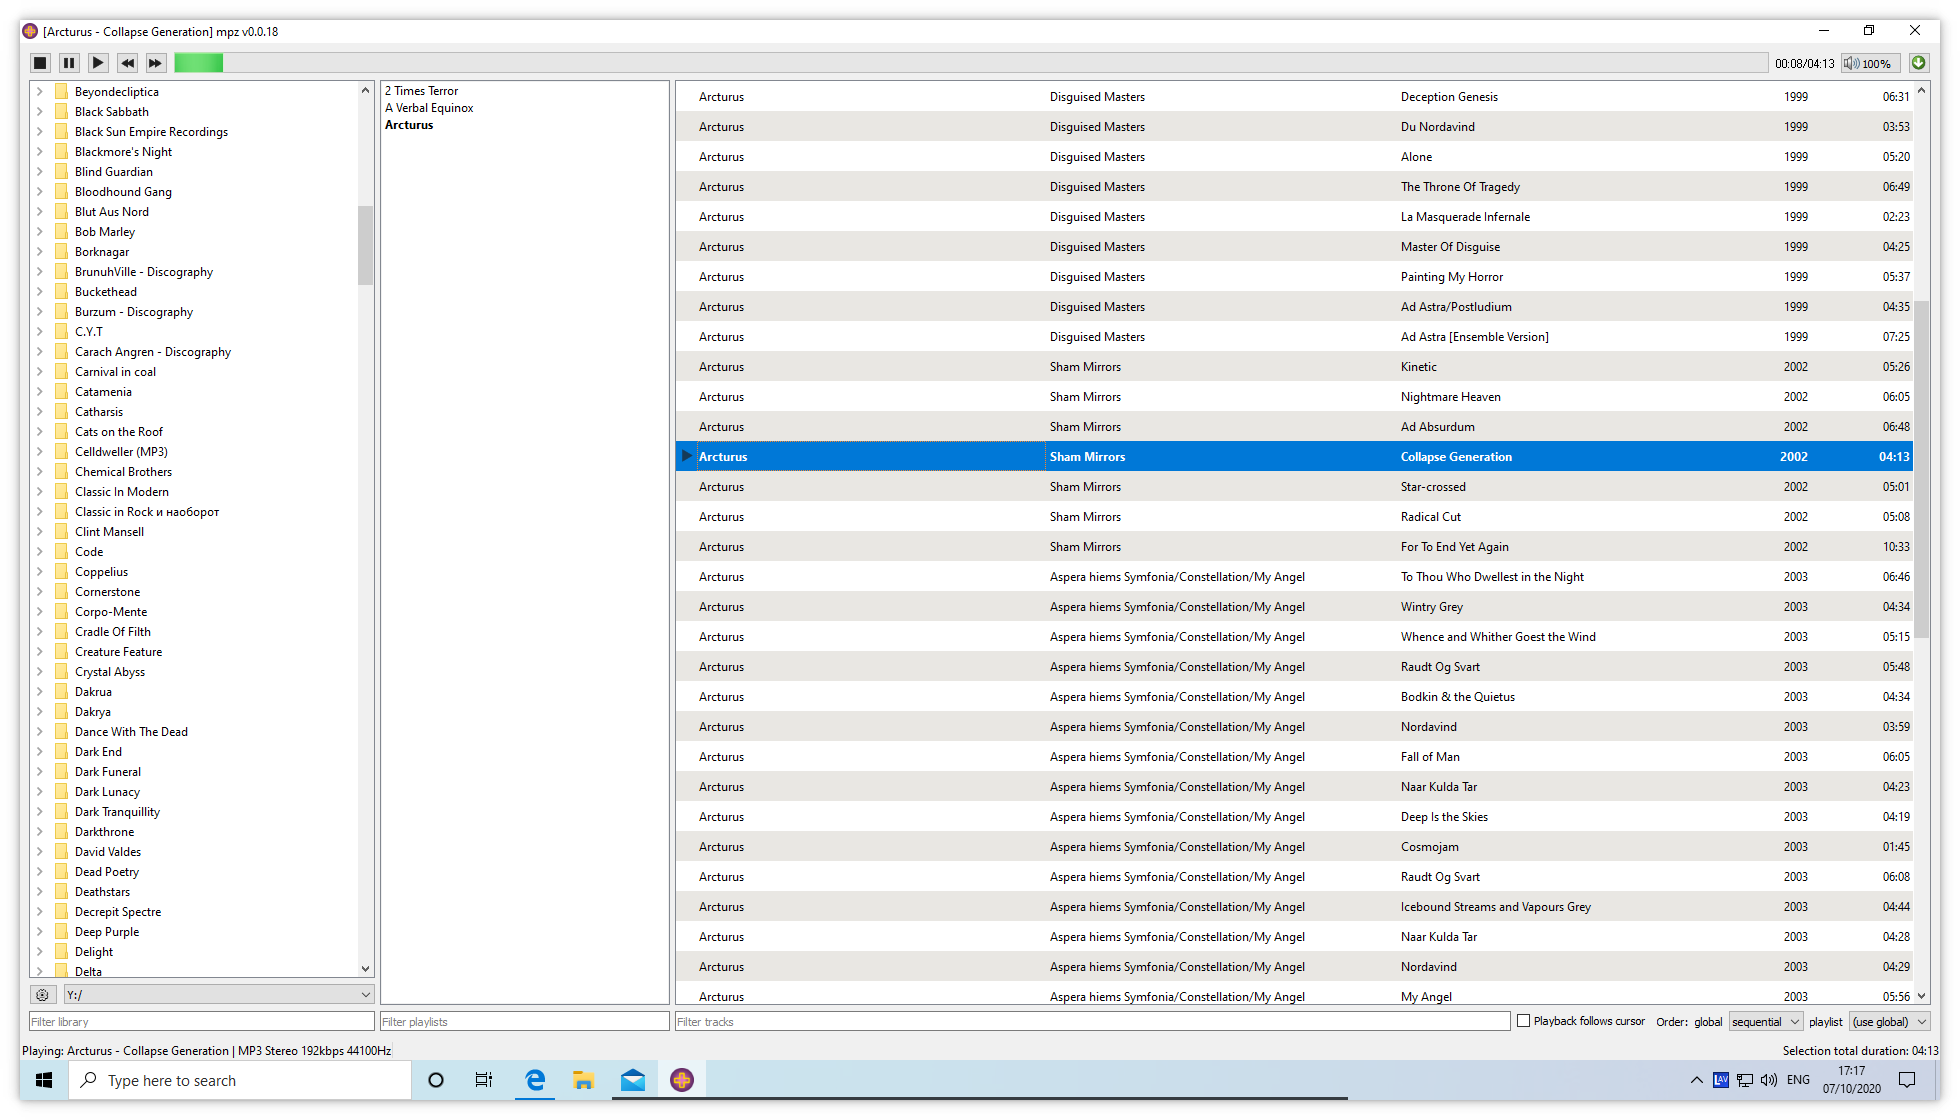
Task: Expand the Cradle Of Filth folder
Action: [x=39, y=632]
